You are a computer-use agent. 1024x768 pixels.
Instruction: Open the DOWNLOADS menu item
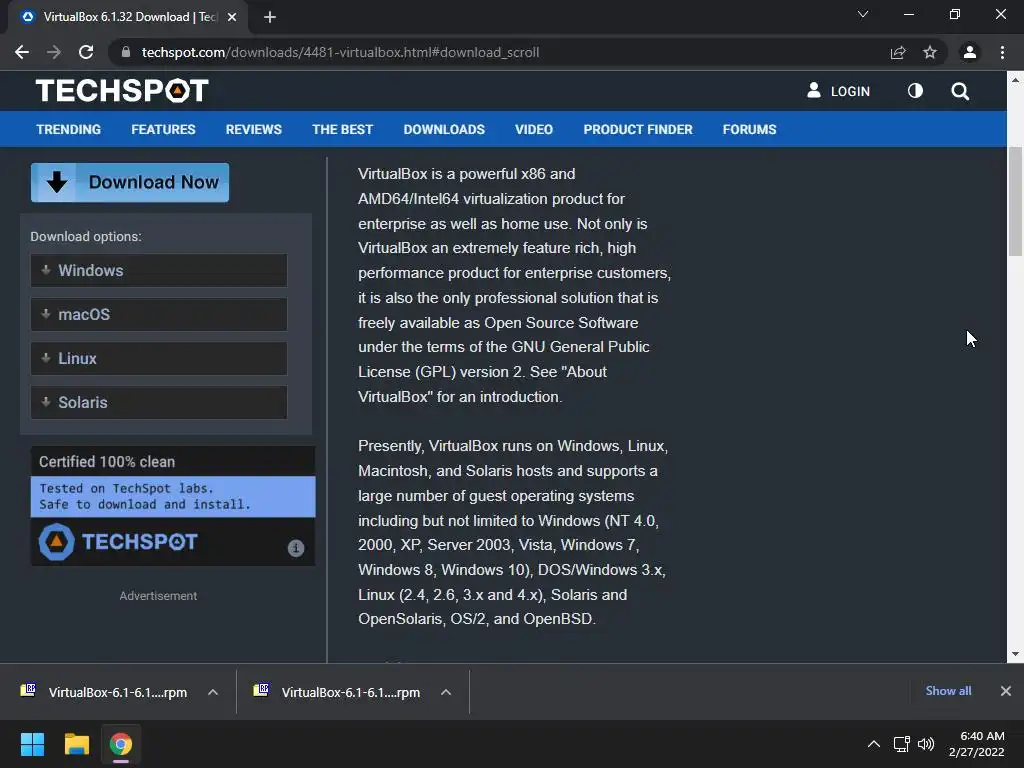[444, 129]
